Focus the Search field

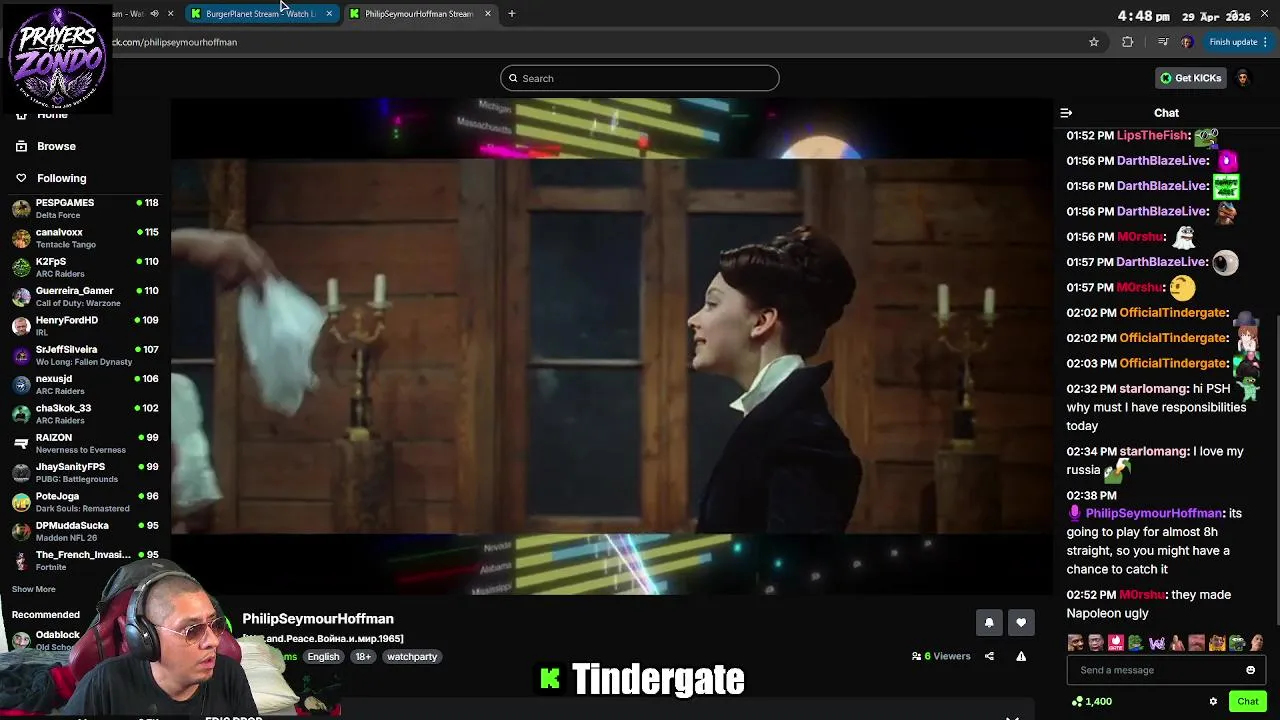[x=640, y=78]
